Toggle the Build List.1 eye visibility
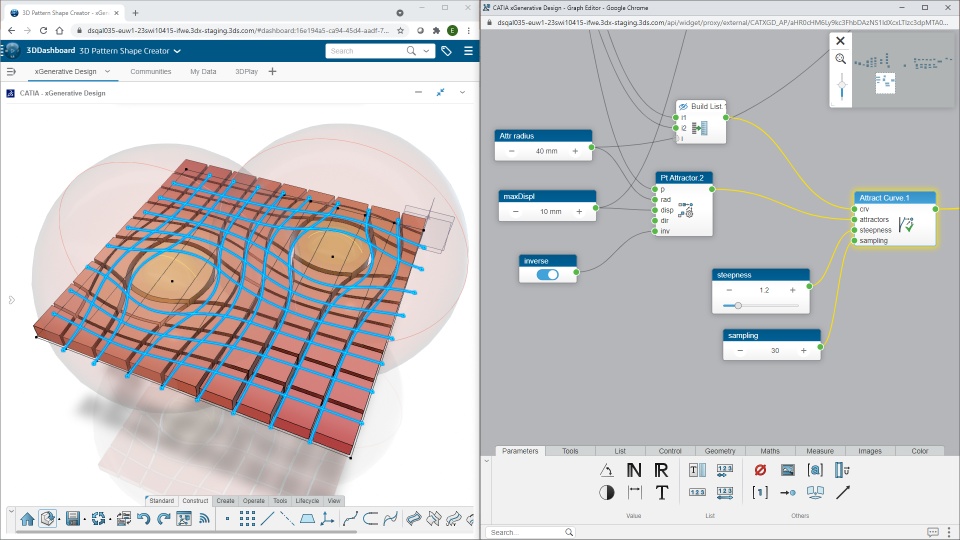This screenshot has height=540, width=960. coord(683,107)
